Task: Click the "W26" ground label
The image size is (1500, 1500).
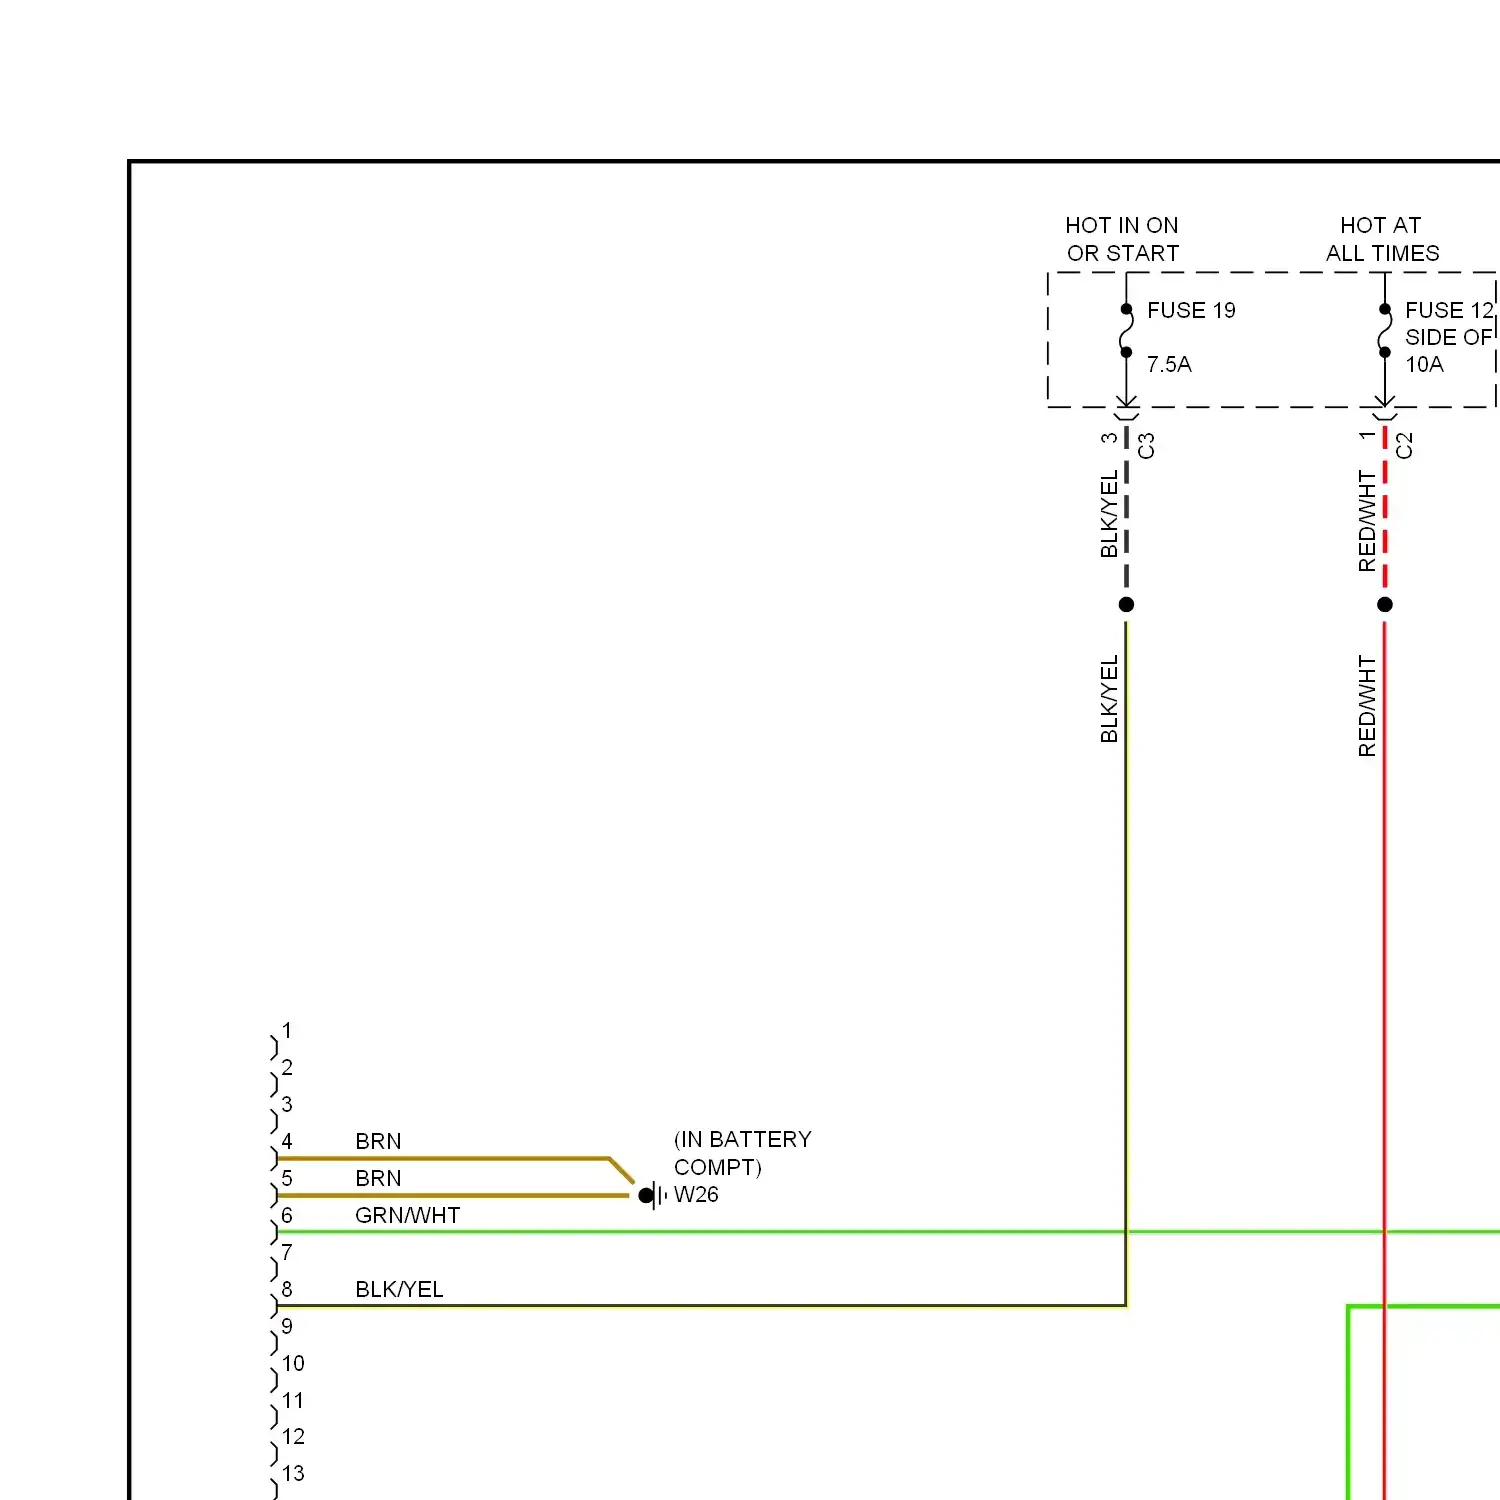Action: point(696,1194)
